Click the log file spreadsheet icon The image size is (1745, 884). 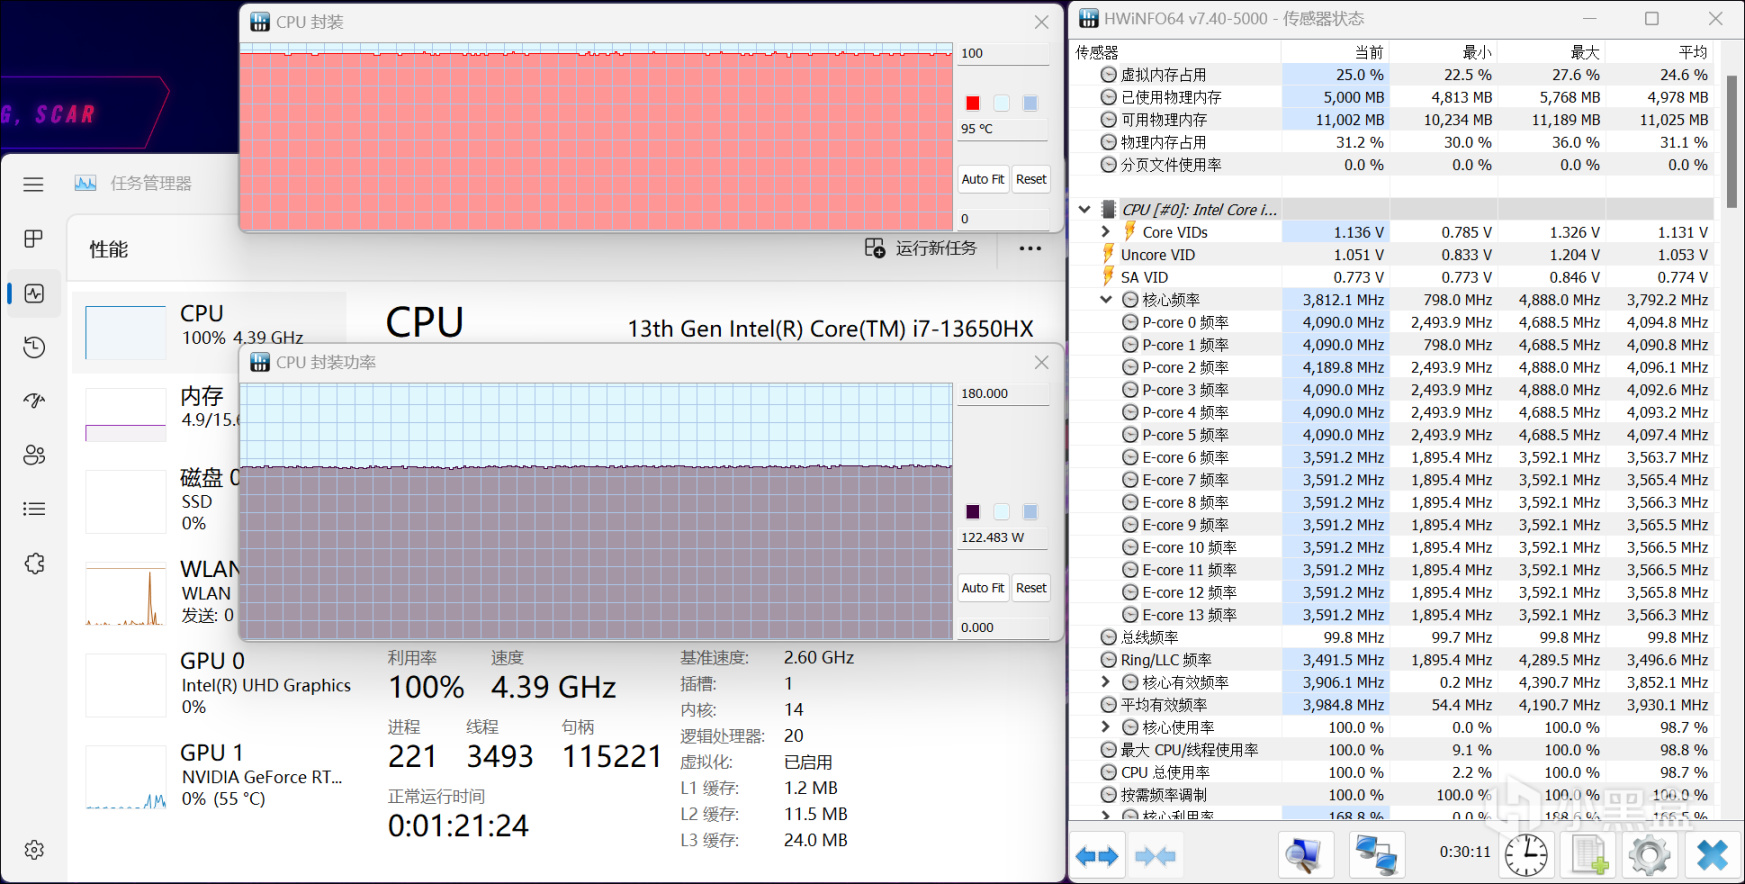pyautogui.click(x=1589, y=856)
